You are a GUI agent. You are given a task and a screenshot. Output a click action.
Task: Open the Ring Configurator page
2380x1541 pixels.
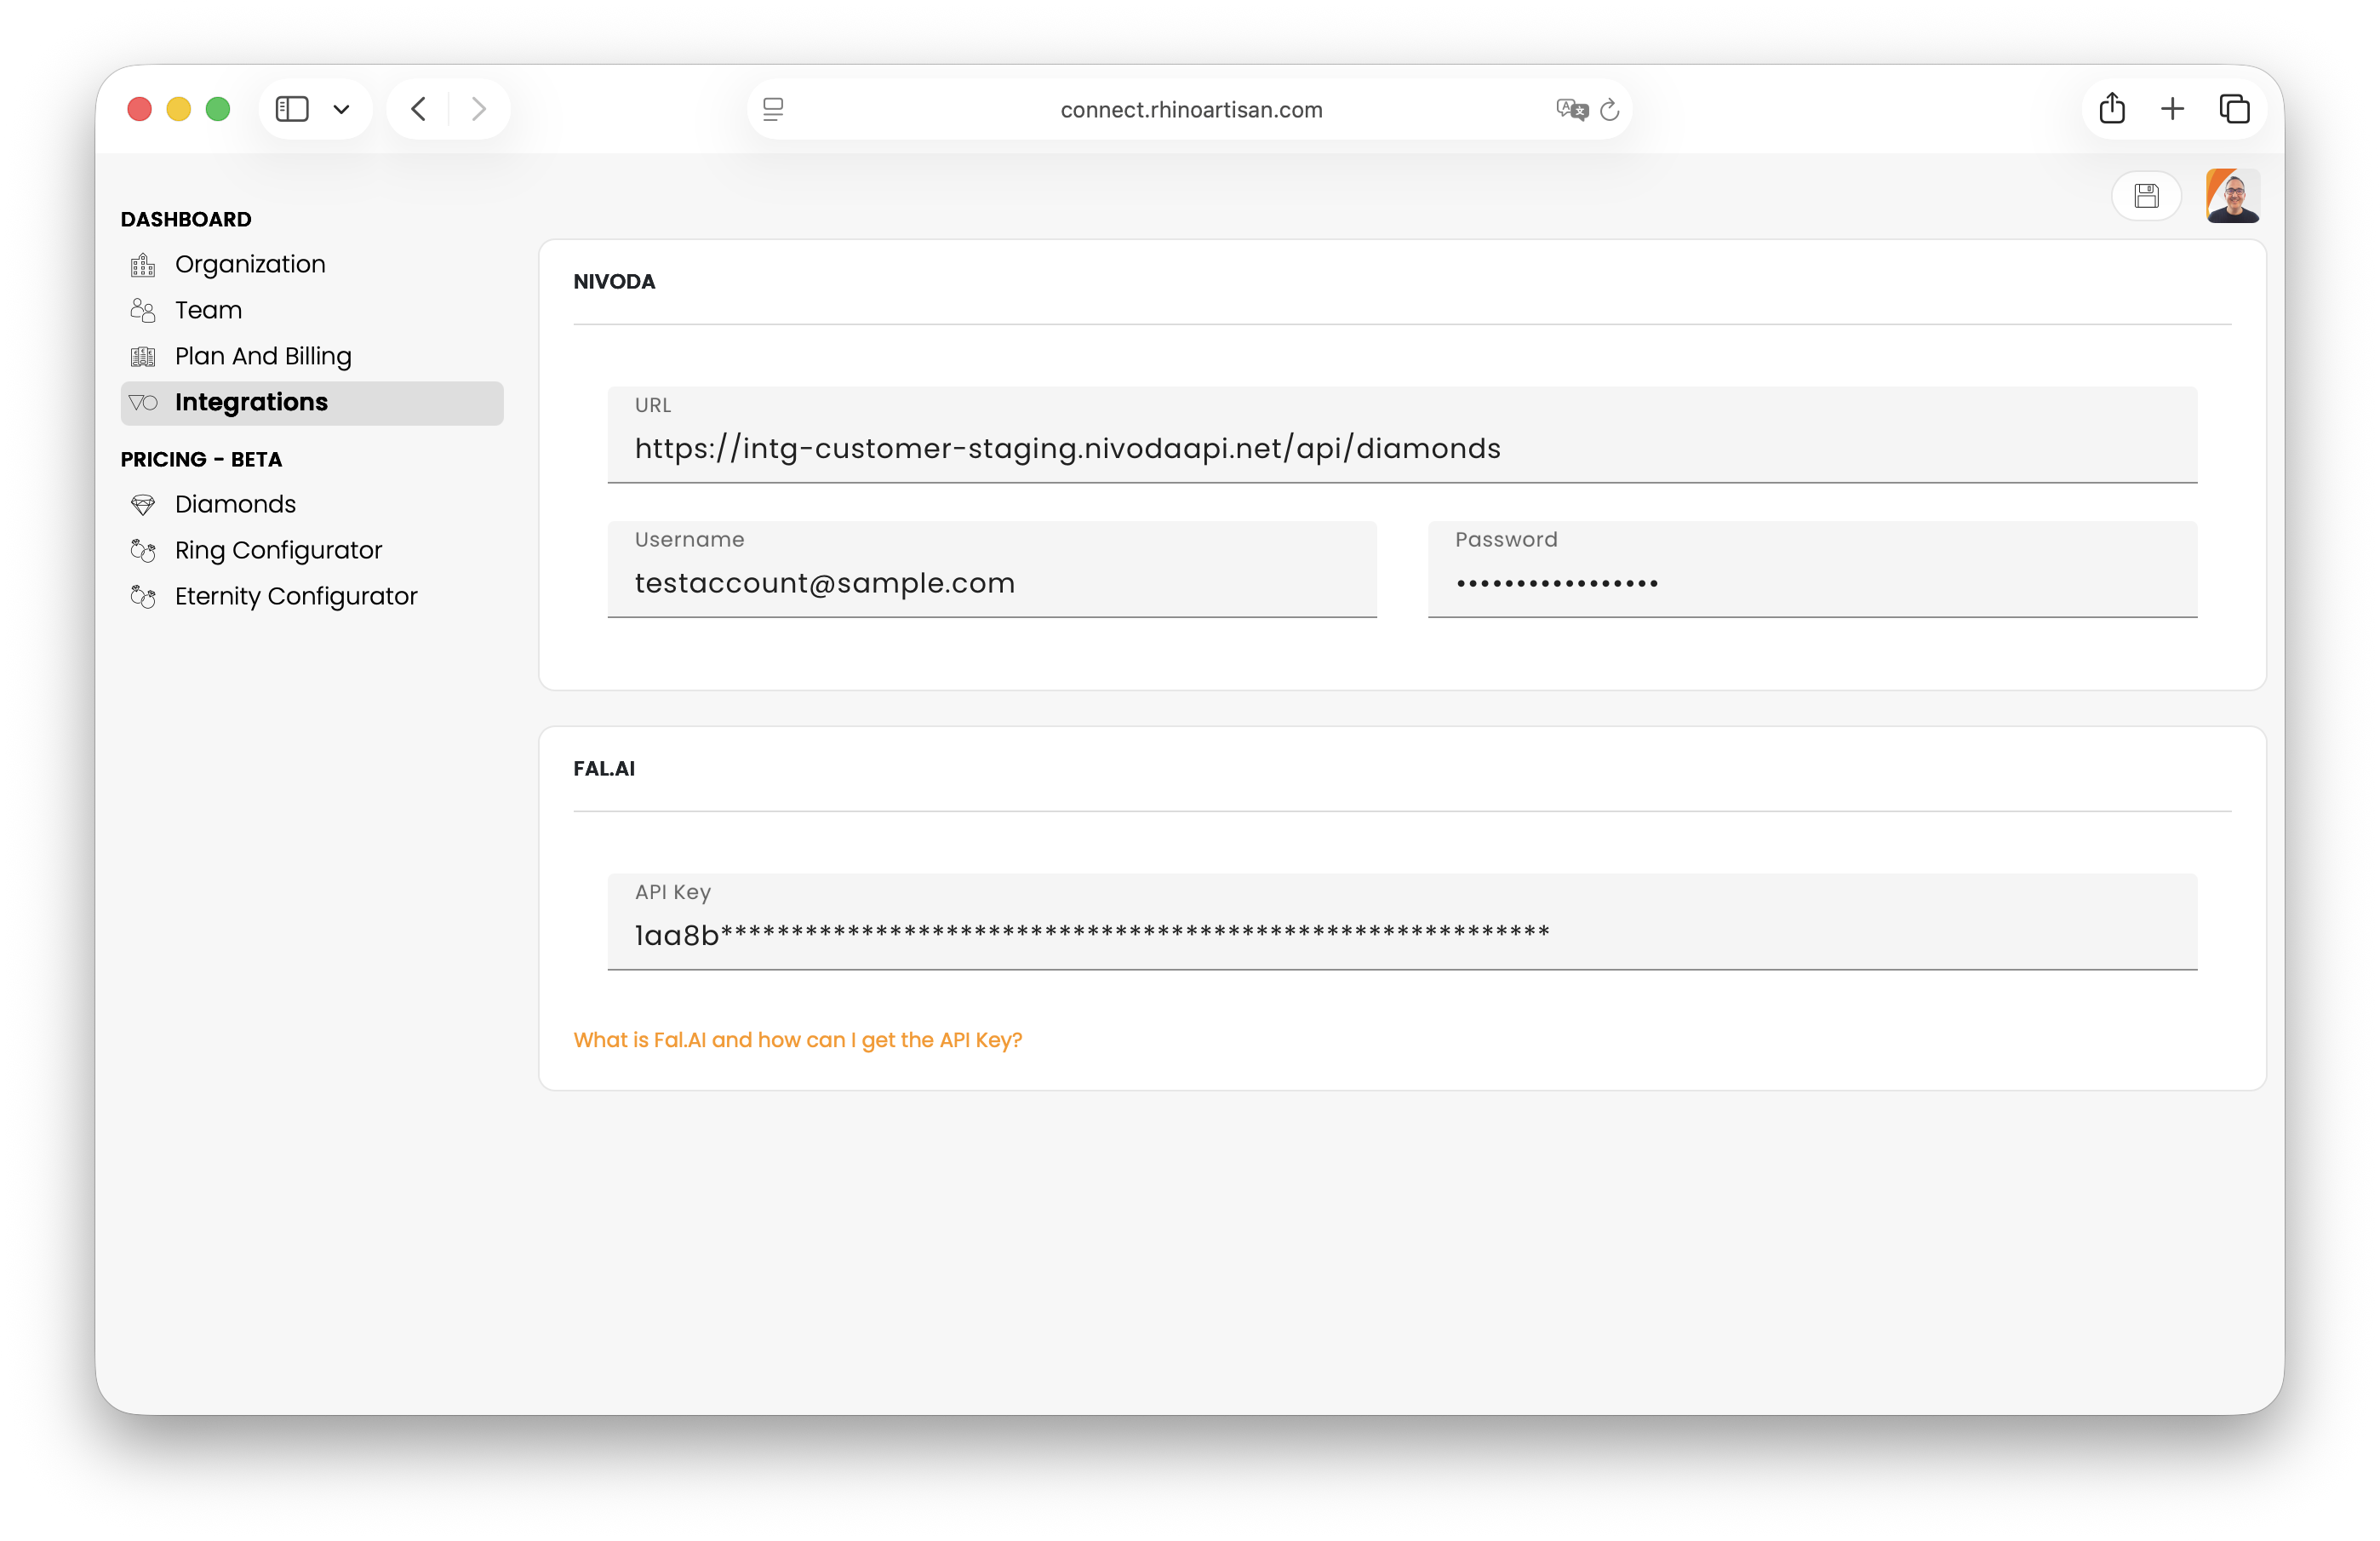point(312,551)
